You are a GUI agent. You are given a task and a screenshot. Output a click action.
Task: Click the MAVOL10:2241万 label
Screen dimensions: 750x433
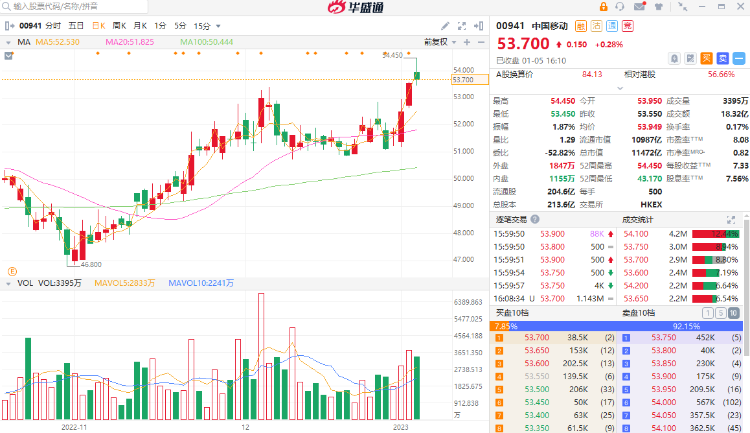coord(201,283)
